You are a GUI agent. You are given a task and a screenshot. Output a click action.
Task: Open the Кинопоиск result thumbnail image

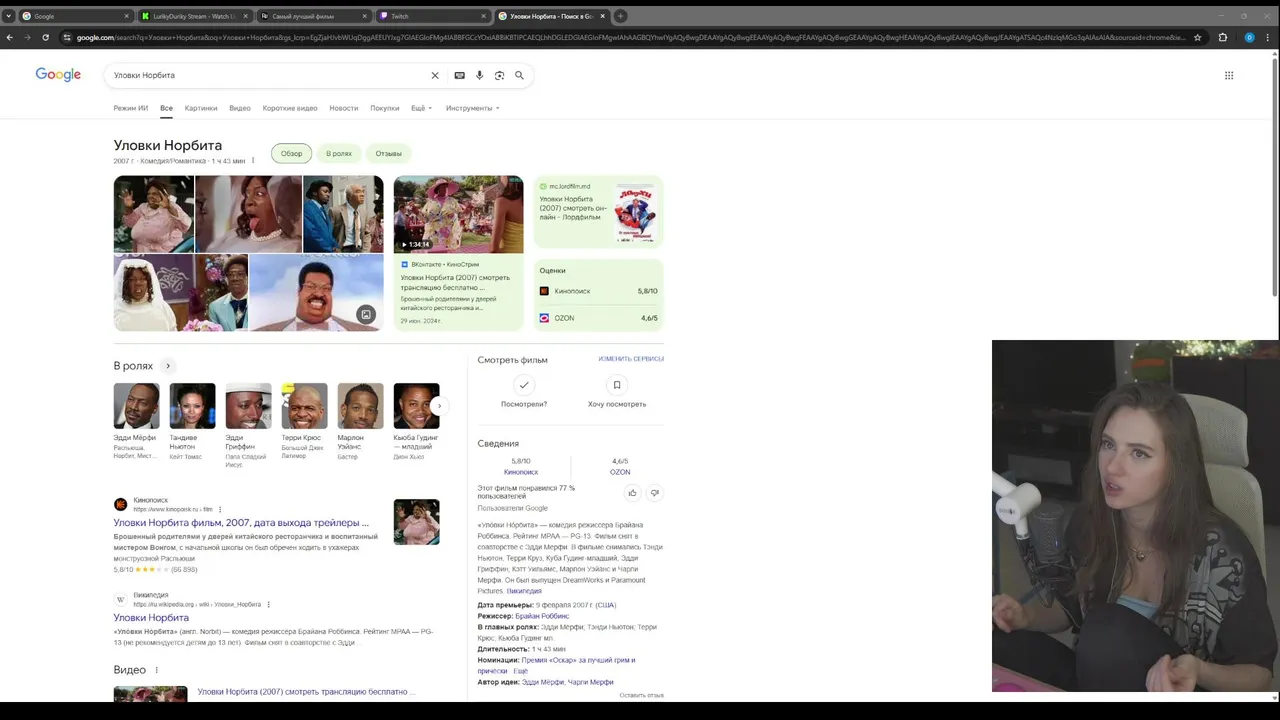click(416, 522)
